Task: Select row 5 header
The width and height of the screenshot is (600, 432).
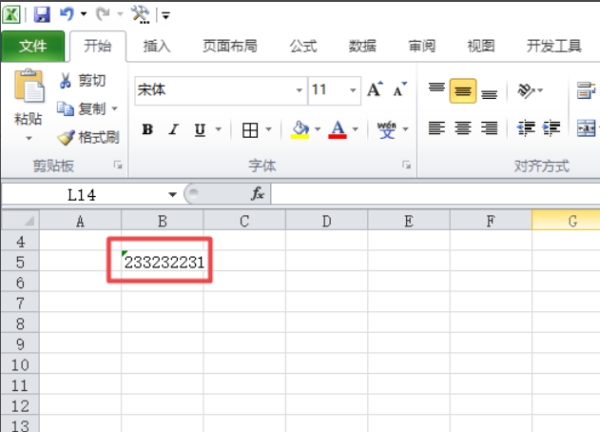Action: tap(20, 262)
